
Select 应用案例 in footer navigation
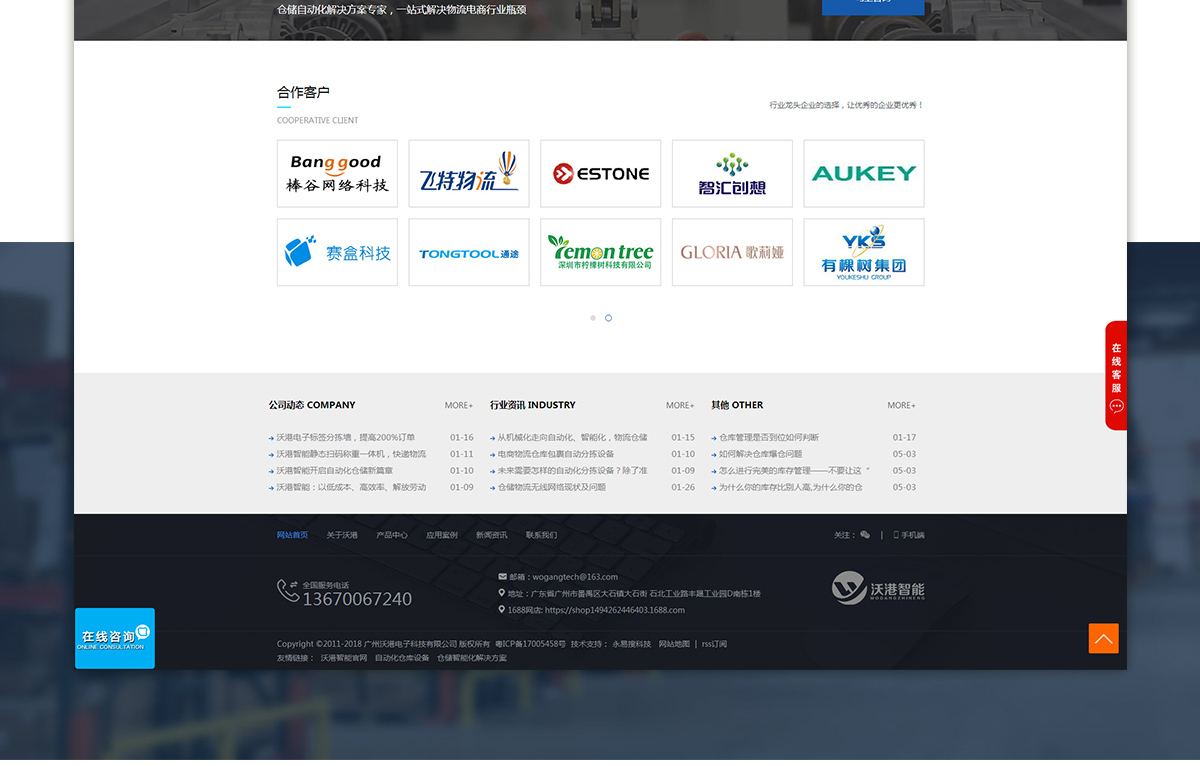click(442, 535)
